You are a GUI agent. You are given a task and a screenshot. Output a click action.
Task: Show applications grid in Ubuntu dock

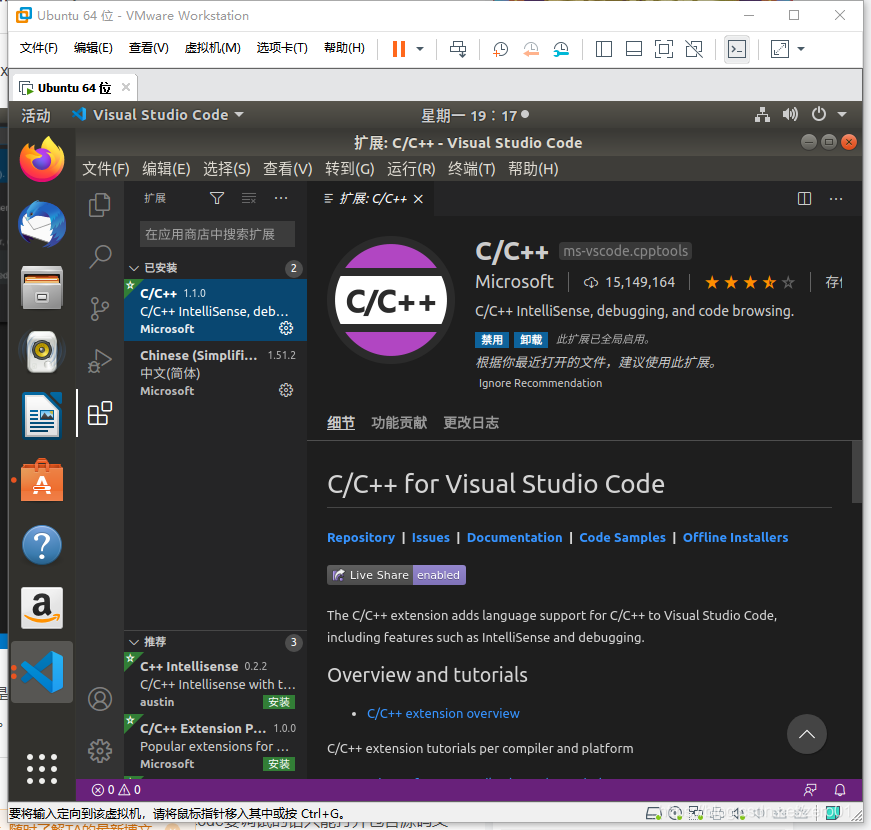[42, 769]
